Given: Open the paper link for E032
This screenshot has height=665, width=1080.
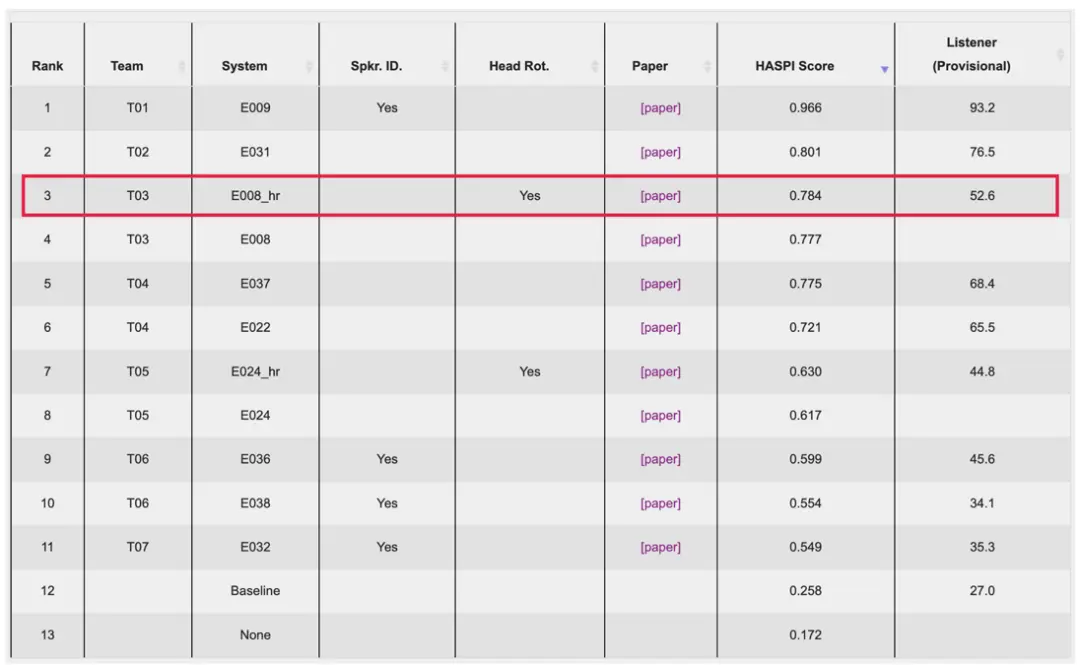Looking at the screenshot, I should pyautogui.click(x=660, y=547).
